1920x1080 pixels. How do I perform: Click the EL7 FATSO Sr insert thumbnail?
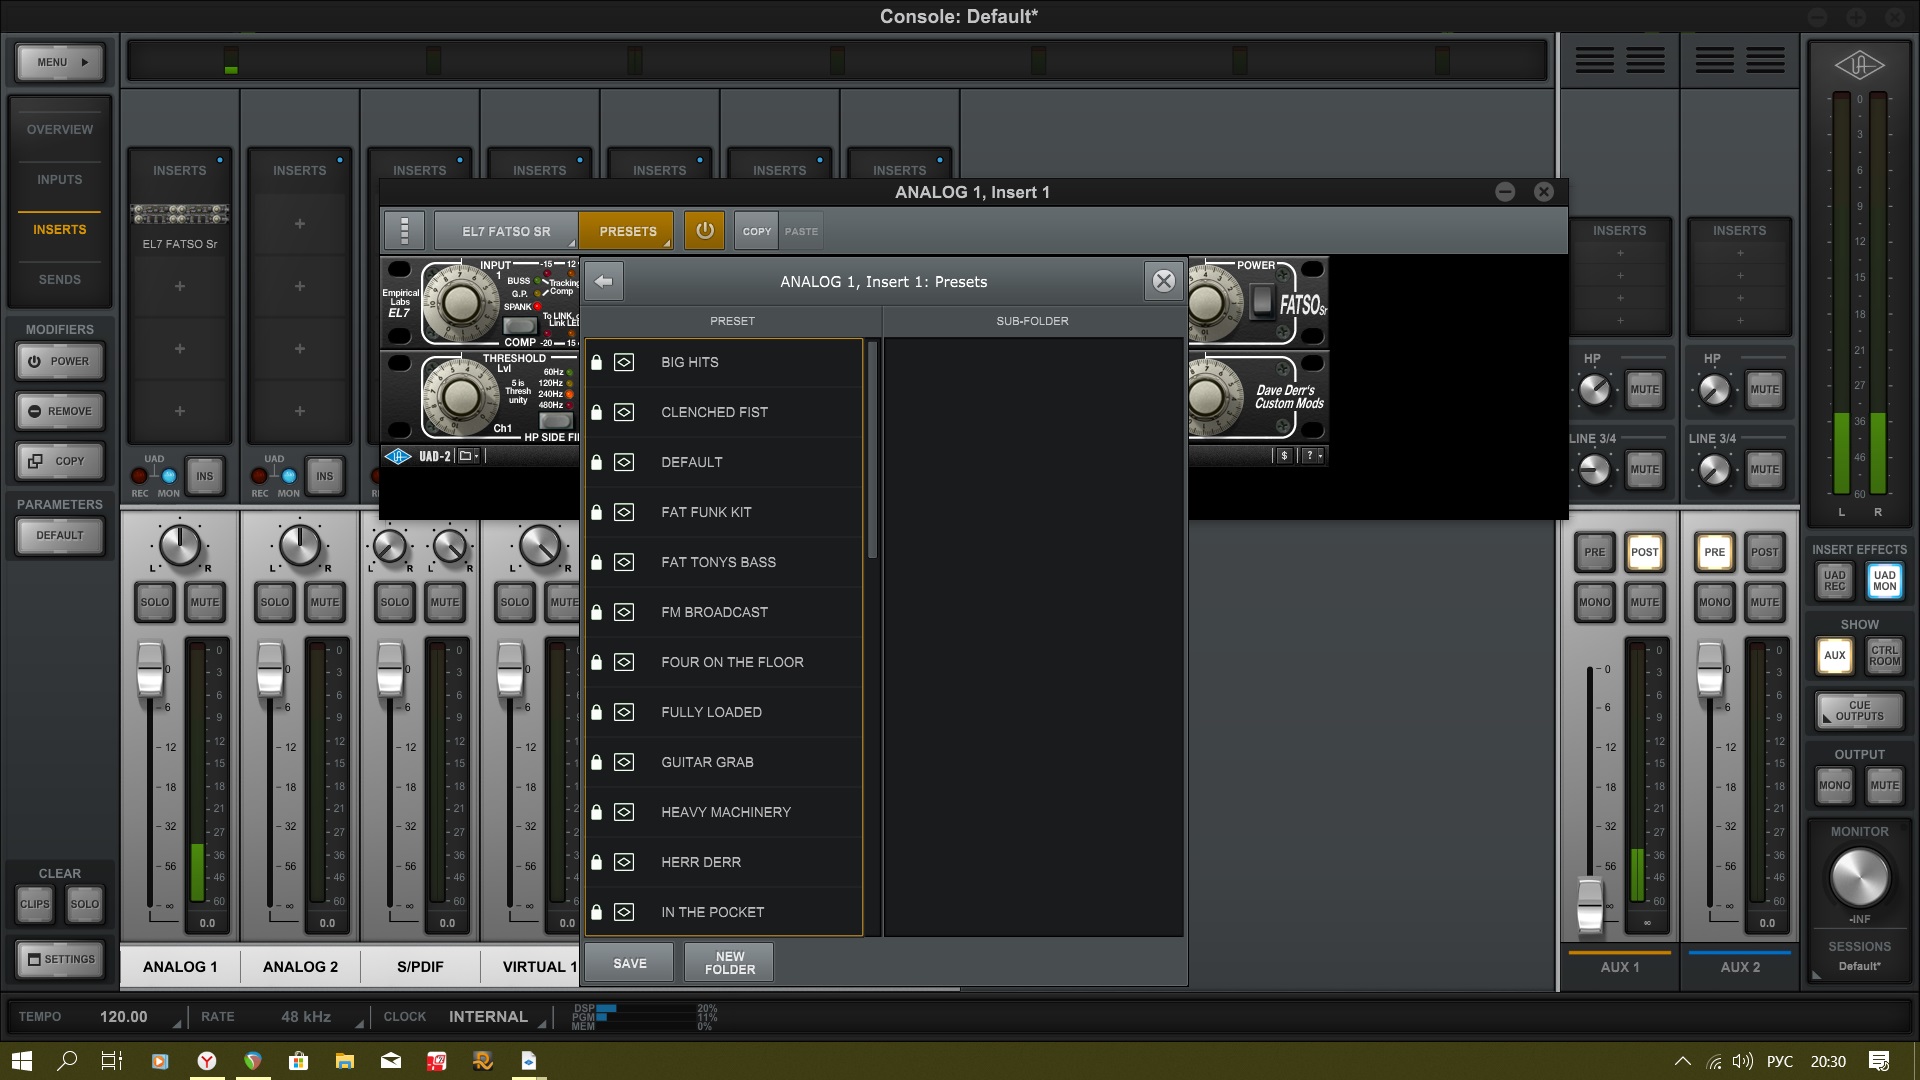[180, 214]
